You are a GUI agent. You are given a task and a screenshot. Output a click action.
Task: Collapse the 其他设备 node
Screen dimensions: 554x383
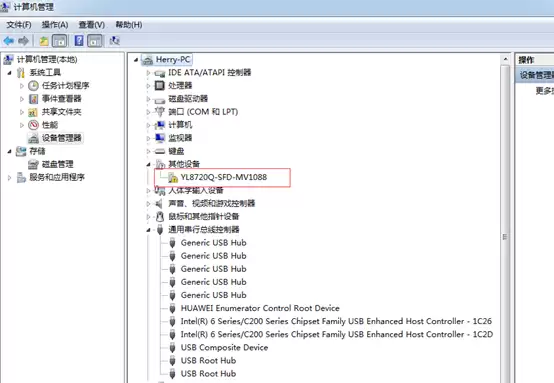click(149, 164)
